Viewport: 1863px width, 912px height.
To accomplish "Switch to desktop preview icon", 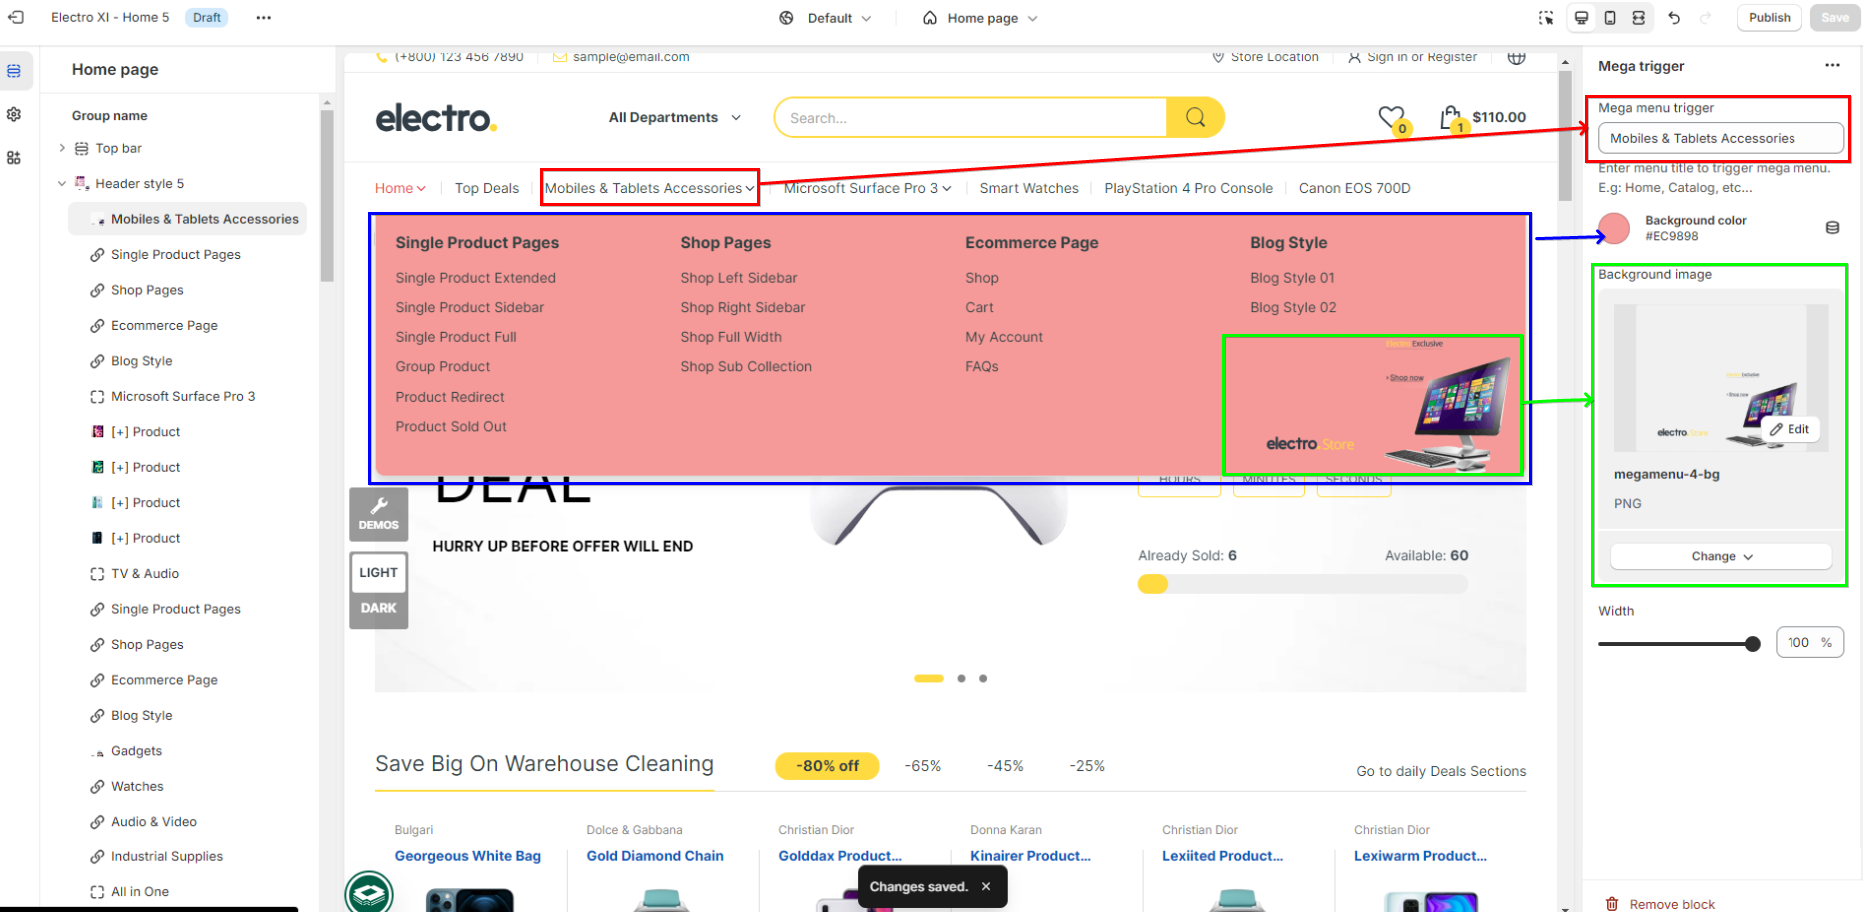I will (x=1582, y=18).
